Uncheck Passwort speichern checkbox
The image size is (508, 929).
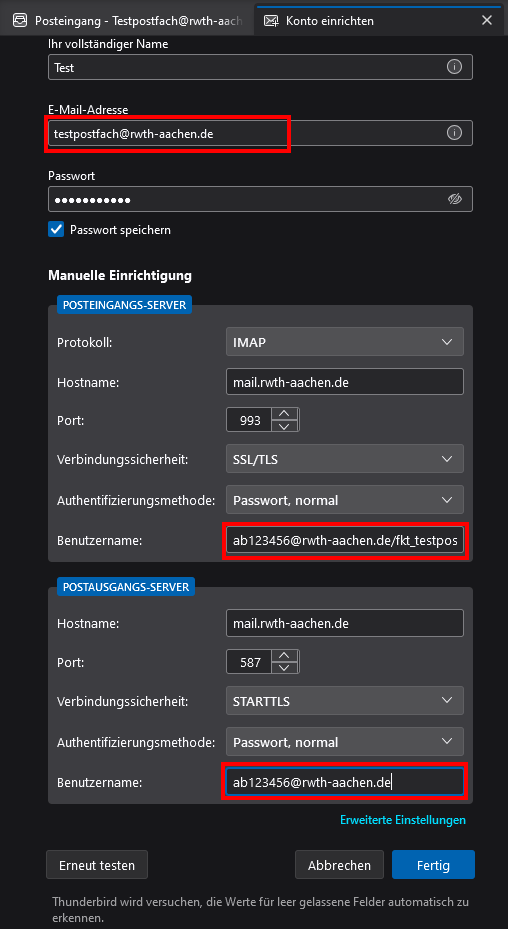coord(56,229)
